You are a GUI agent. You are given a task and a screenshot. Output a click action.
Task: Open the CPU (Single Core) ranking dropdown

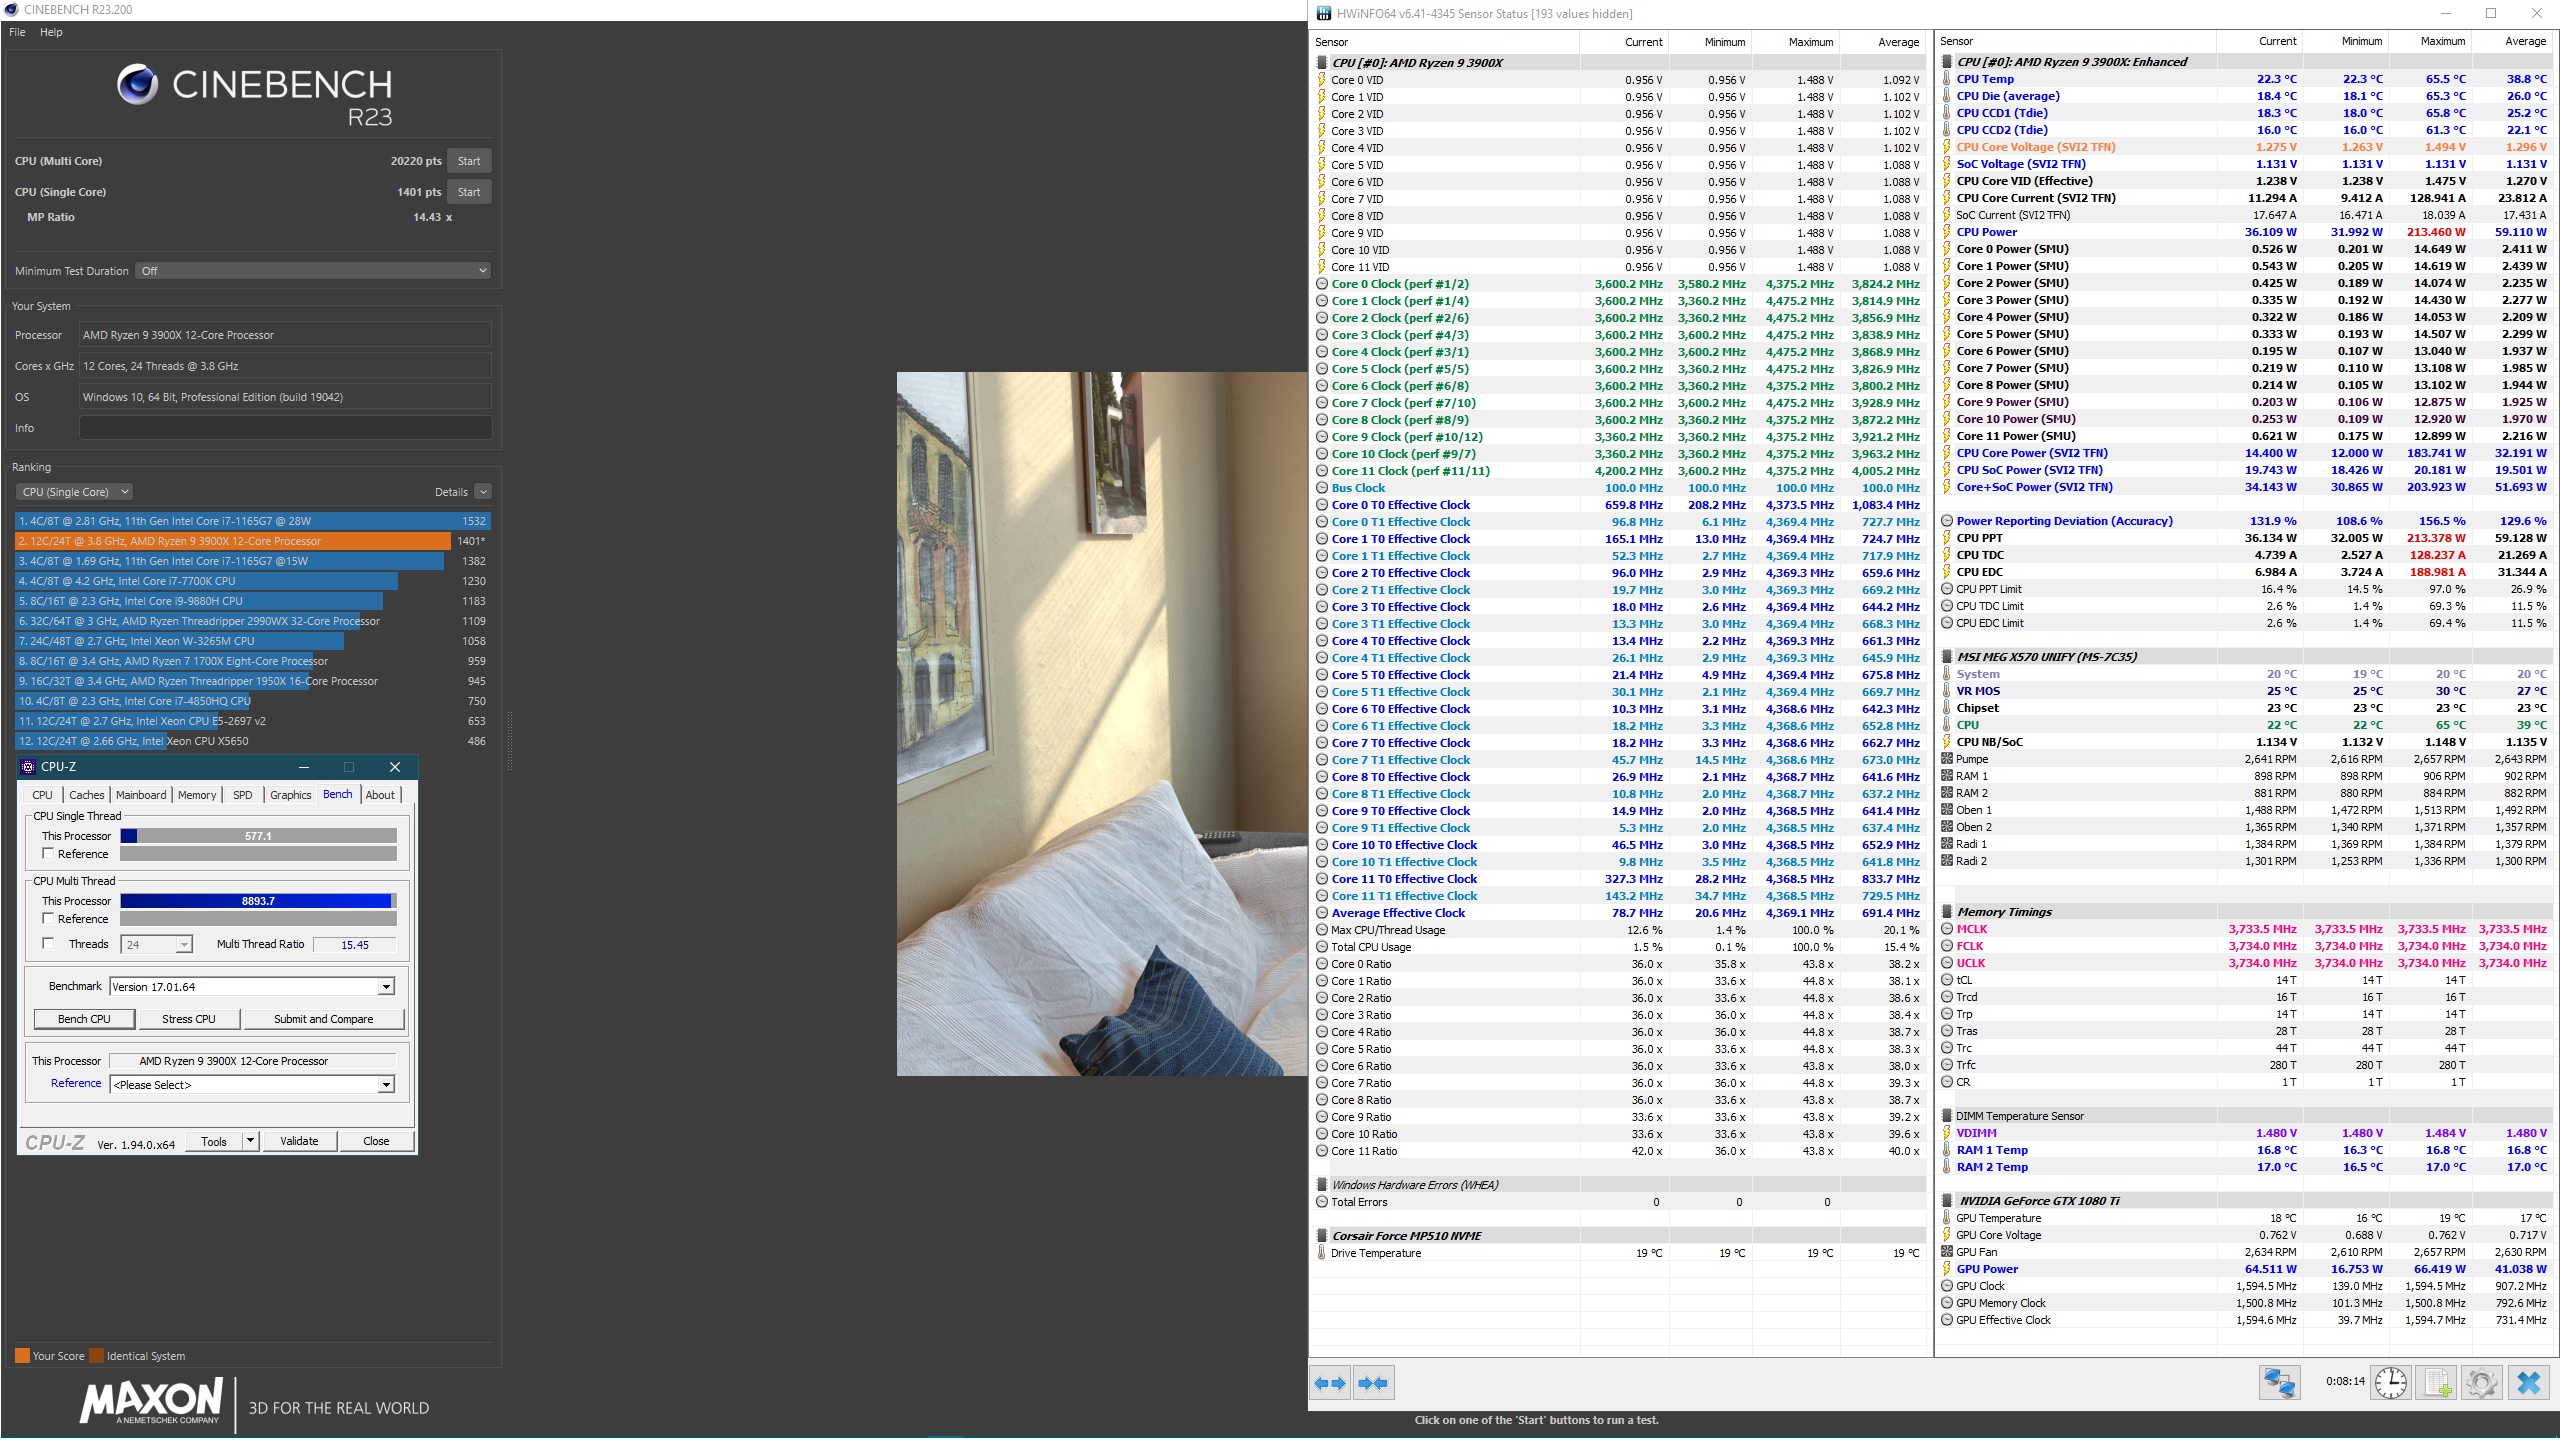point(74,492)
